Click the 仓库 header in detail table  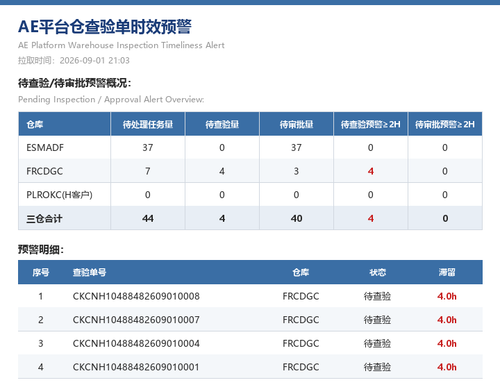(x=301, y=272)
